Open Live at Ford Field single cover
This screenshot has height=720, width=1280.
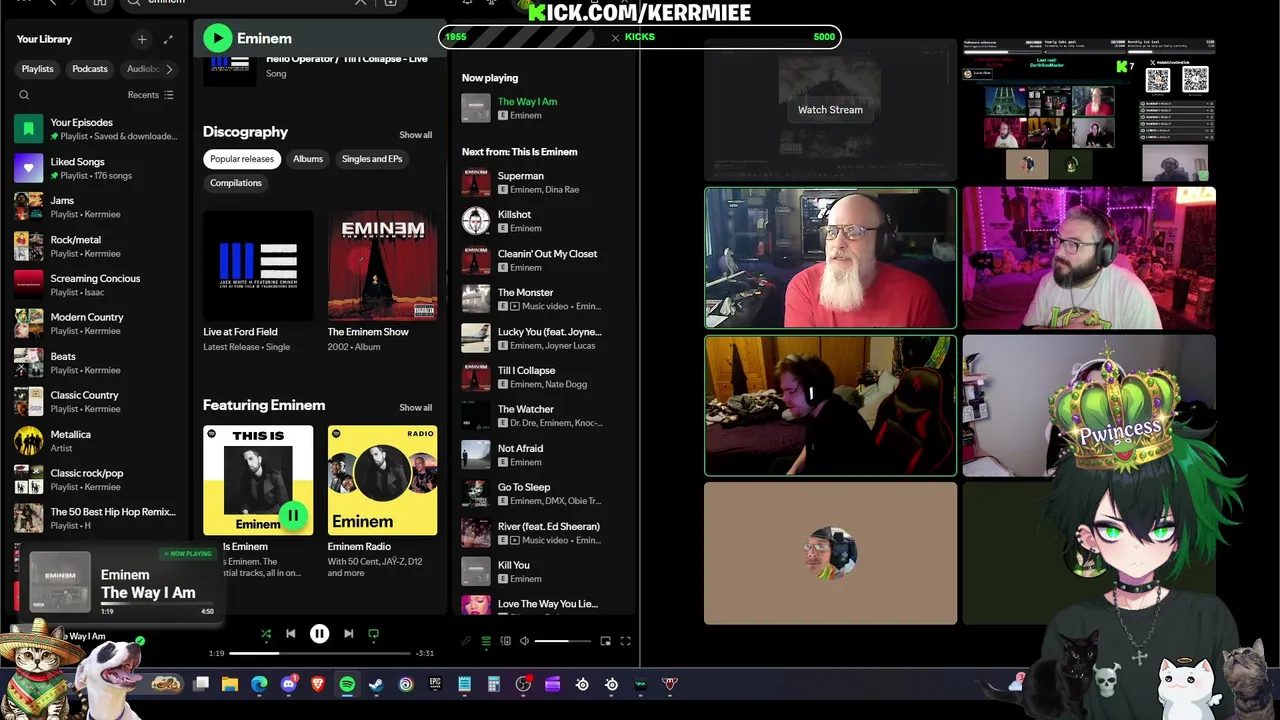[258, 265]
